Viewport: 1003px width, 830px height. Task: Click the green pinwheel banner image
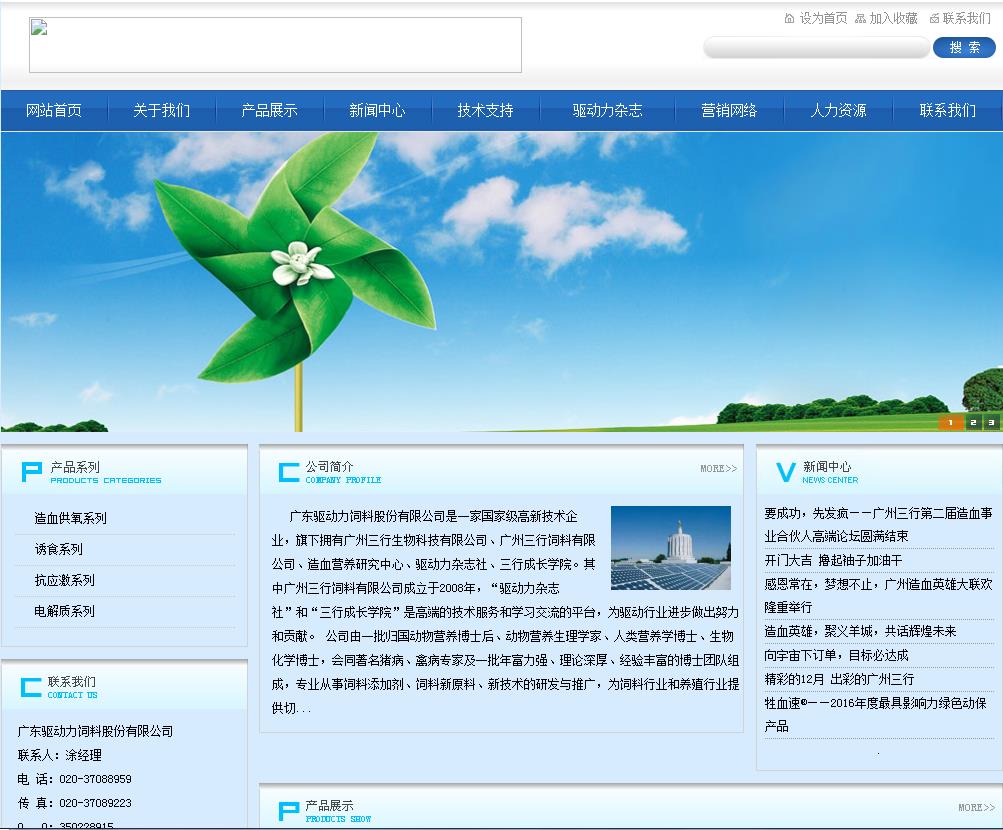tap(502, 281)
